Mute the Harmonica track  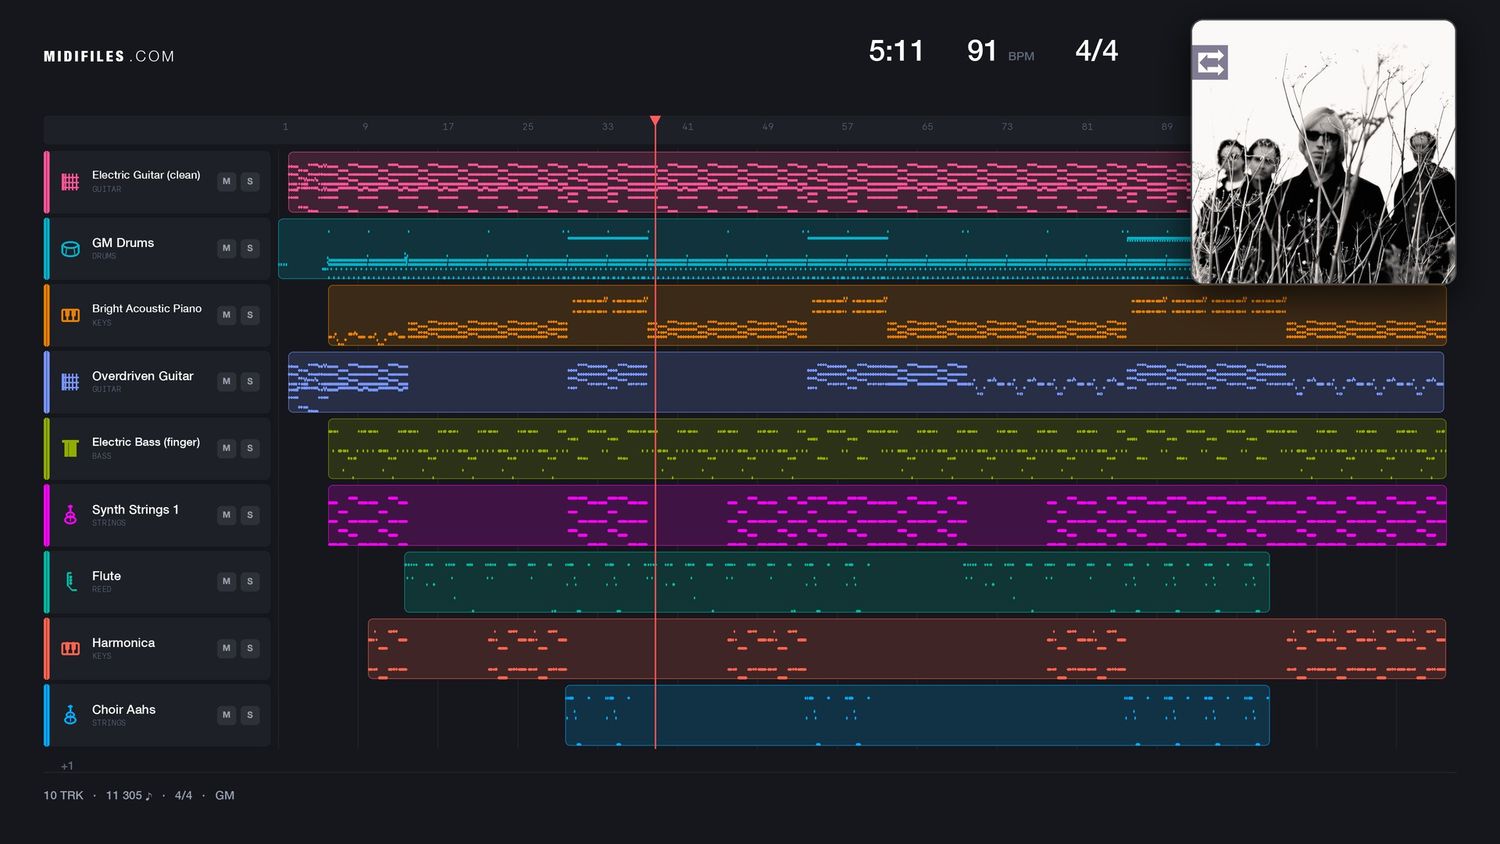(x=227, y=648)
